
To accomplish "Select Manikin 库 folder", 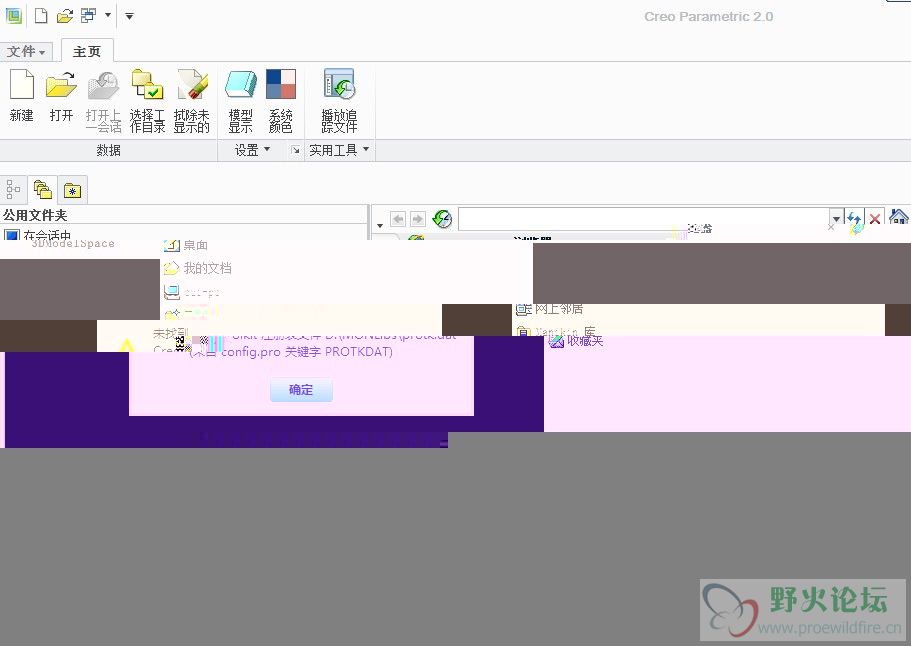I will pos(557,331).
